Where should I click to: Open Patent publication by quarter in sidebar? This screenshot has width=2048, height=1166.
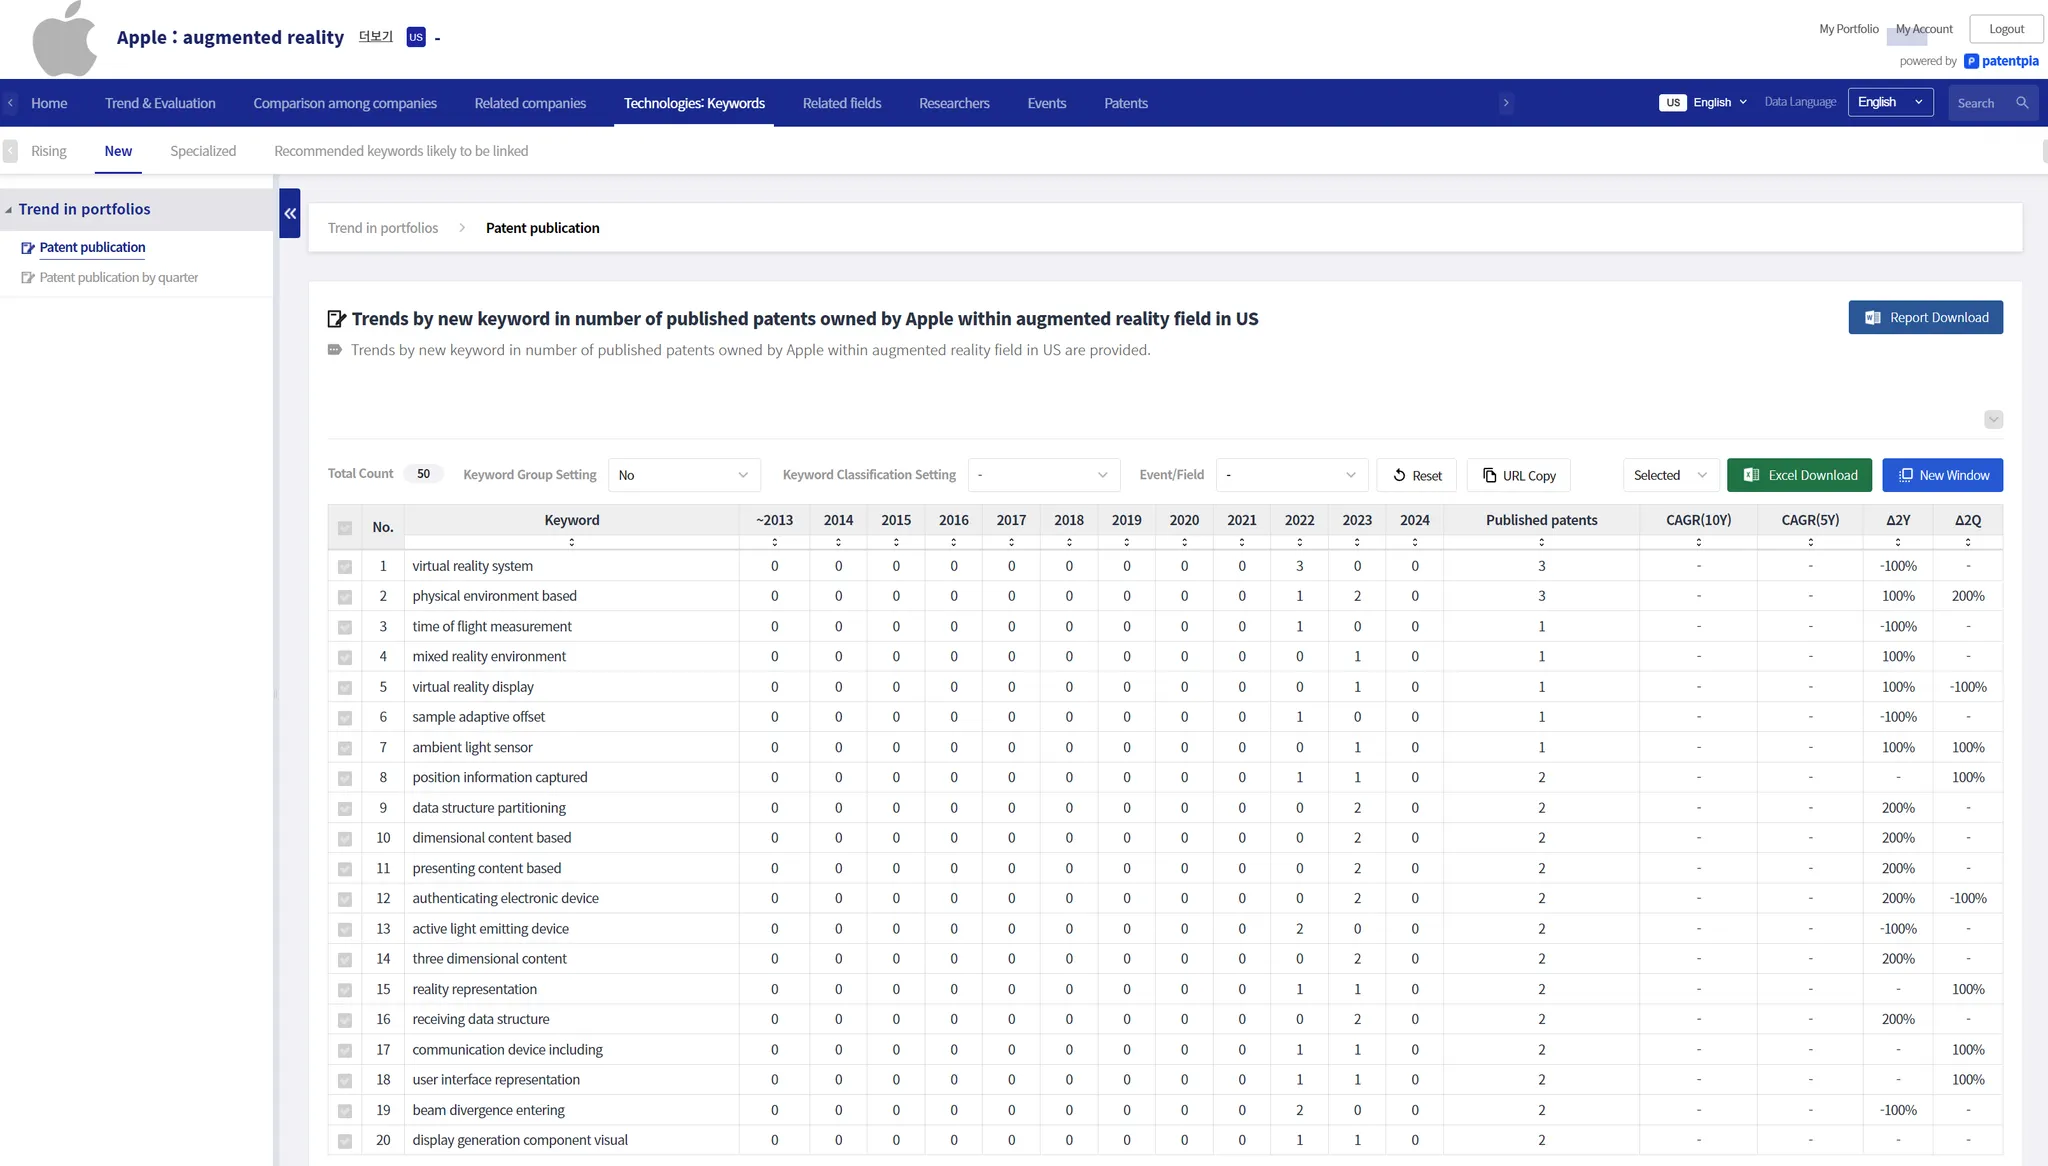118,277
